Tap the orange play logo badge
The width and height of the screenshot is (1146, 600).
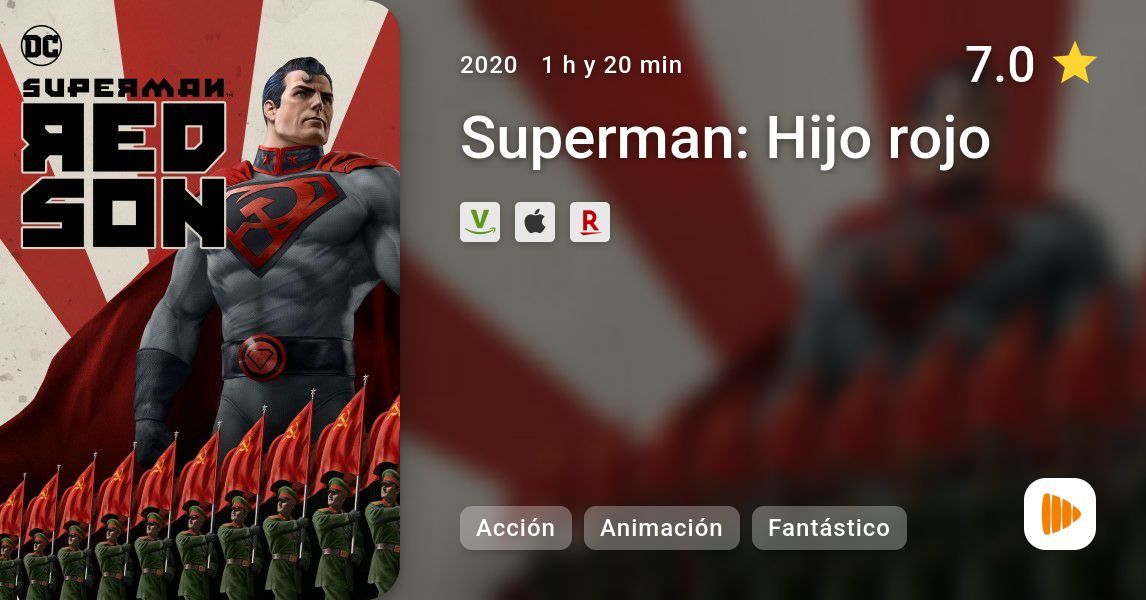[x=1060, y=514]
